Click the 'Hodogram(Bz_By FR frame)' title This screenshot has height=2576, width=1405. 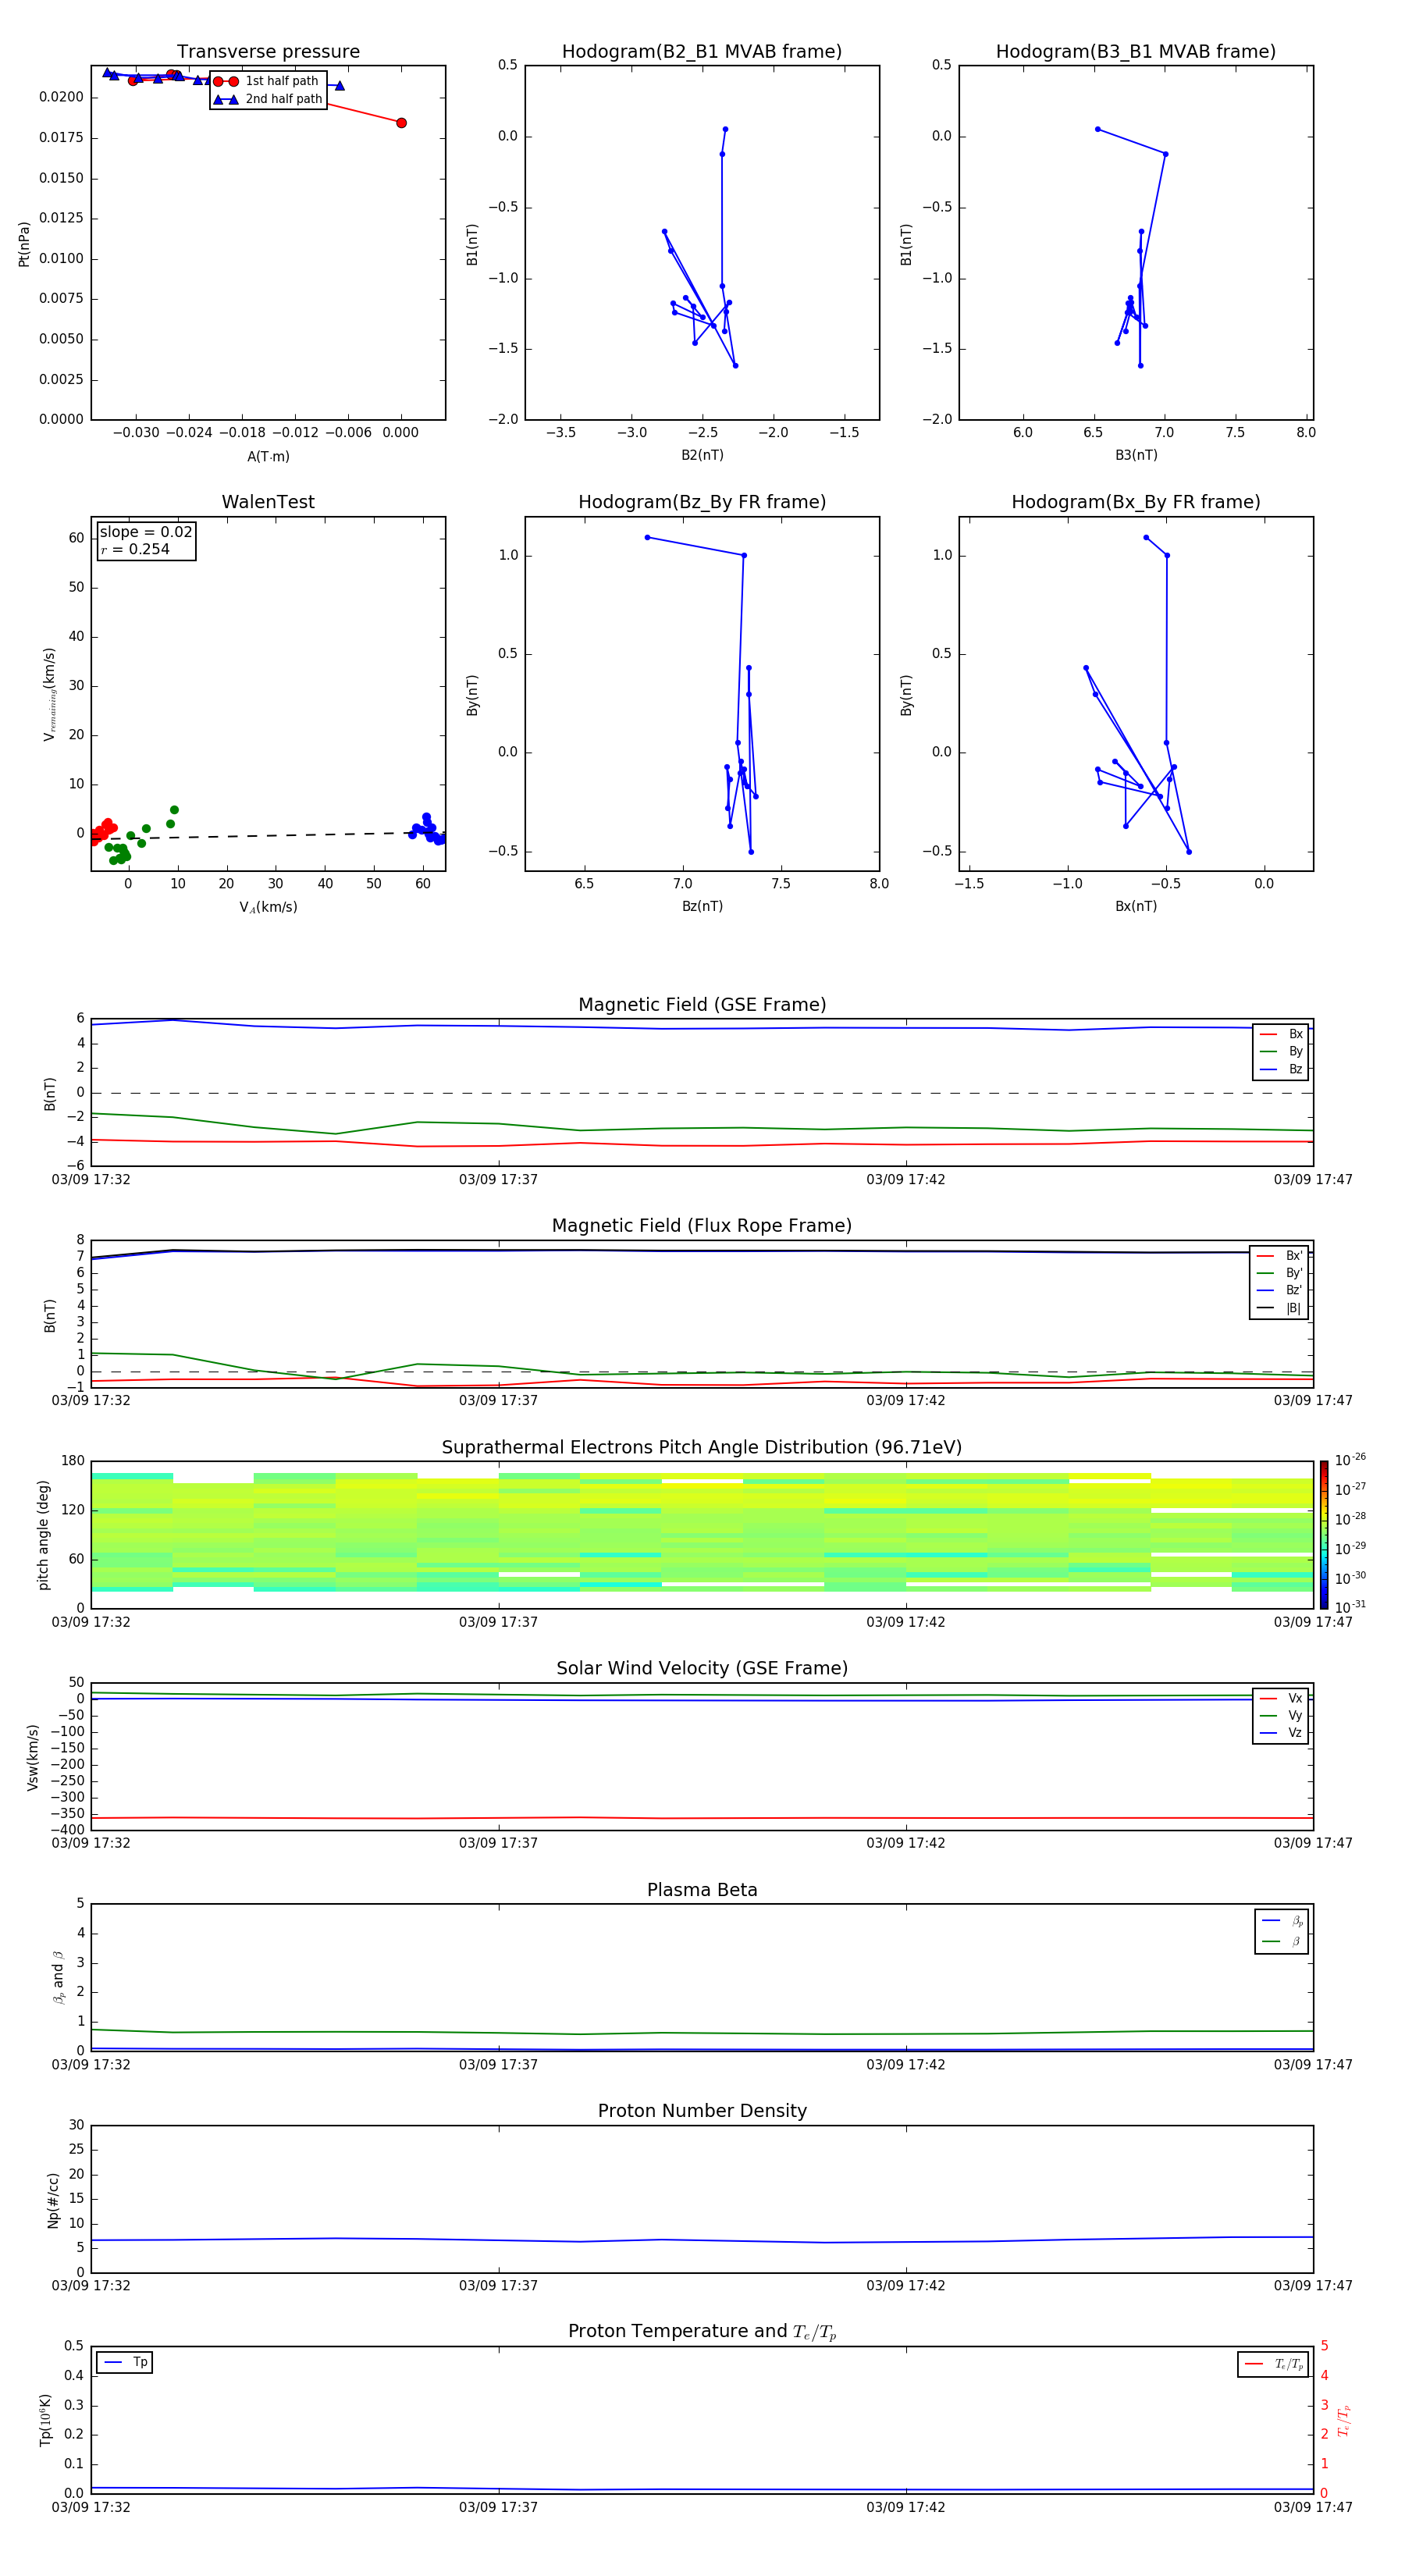(x=702, y=502)
